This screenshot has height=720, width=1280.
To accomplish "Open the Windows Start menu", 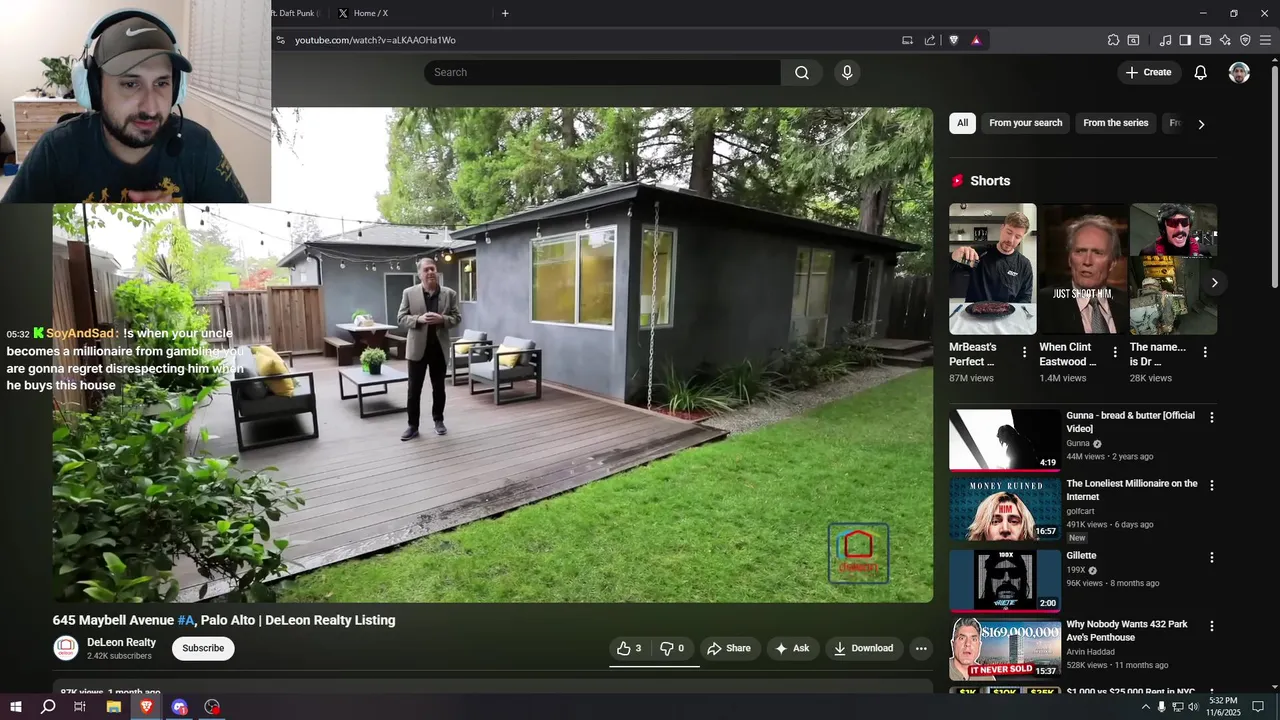I will coord(16,707).
